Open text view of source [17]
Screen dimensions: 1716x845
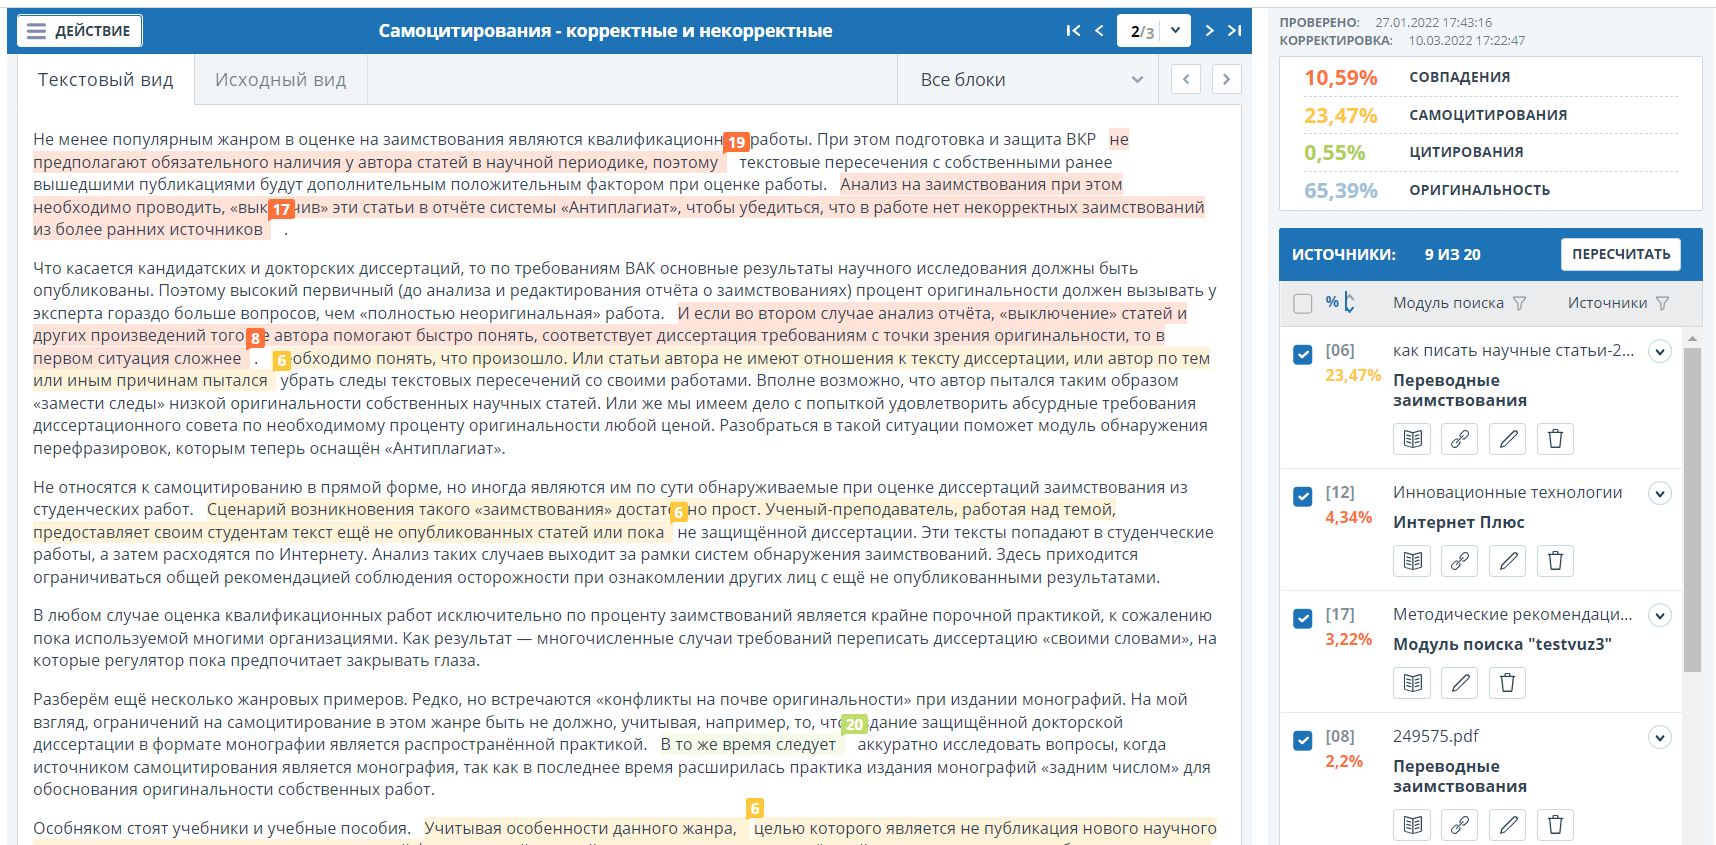pyautogui.click(x=1412, y=683)
